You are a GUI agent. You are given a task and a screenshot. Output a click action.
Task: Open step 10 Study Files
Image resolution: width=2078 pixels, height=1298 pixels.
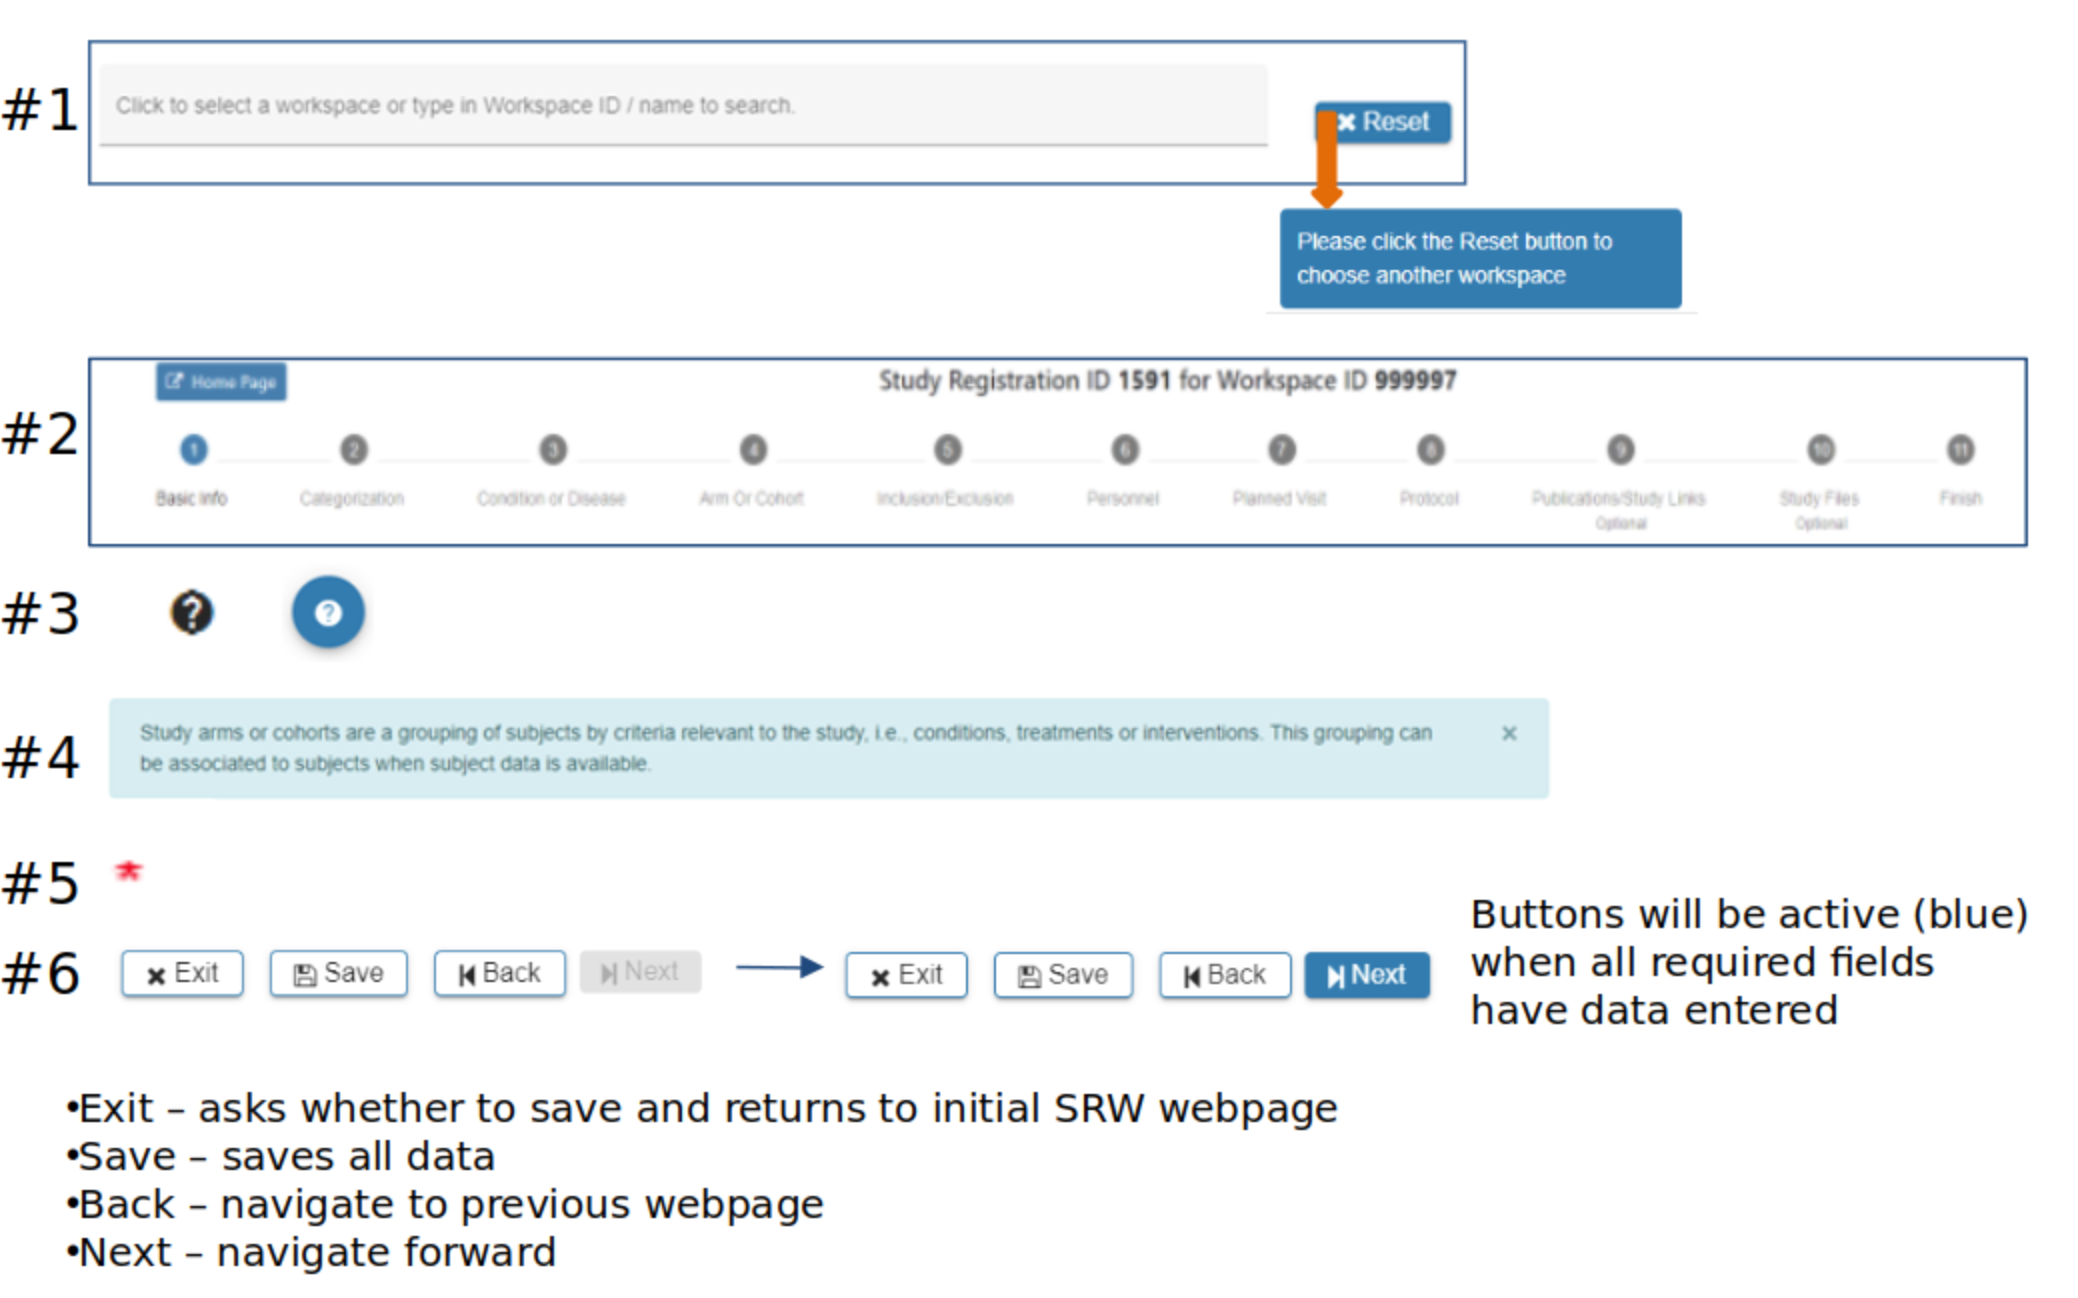(x=1821, y=450)
